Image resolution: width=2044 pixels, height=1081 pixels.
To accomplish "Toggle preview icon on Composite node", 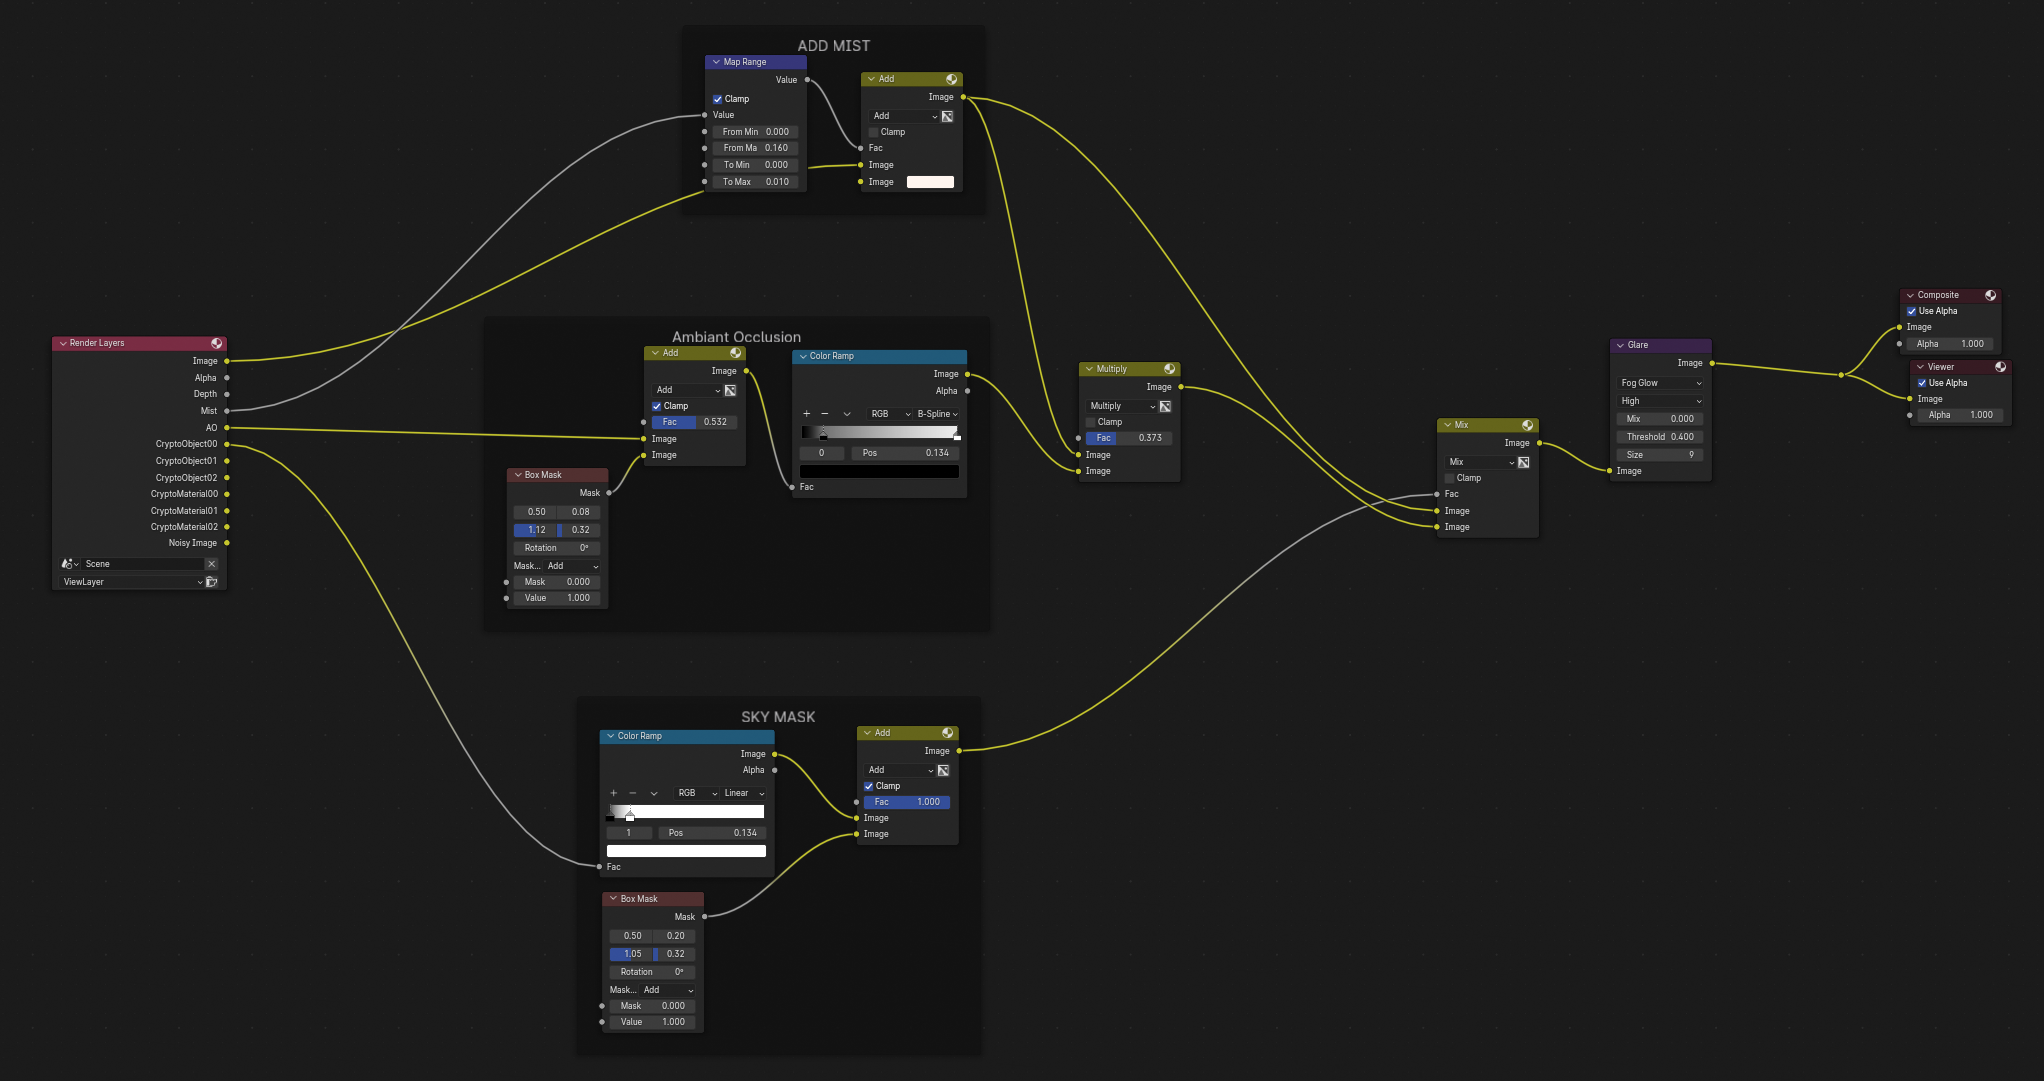I will coord(1990,295).
